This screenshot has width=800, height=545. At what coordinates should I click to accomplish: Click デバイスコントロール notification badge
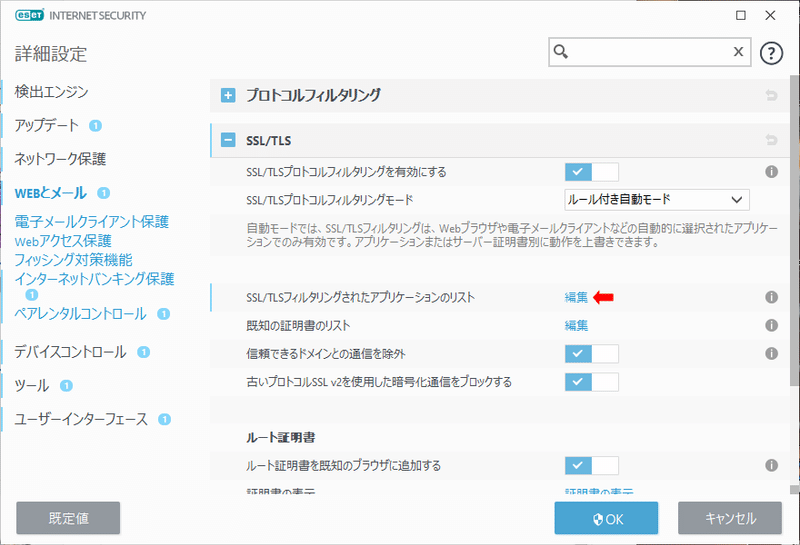(x=144, y=352)
